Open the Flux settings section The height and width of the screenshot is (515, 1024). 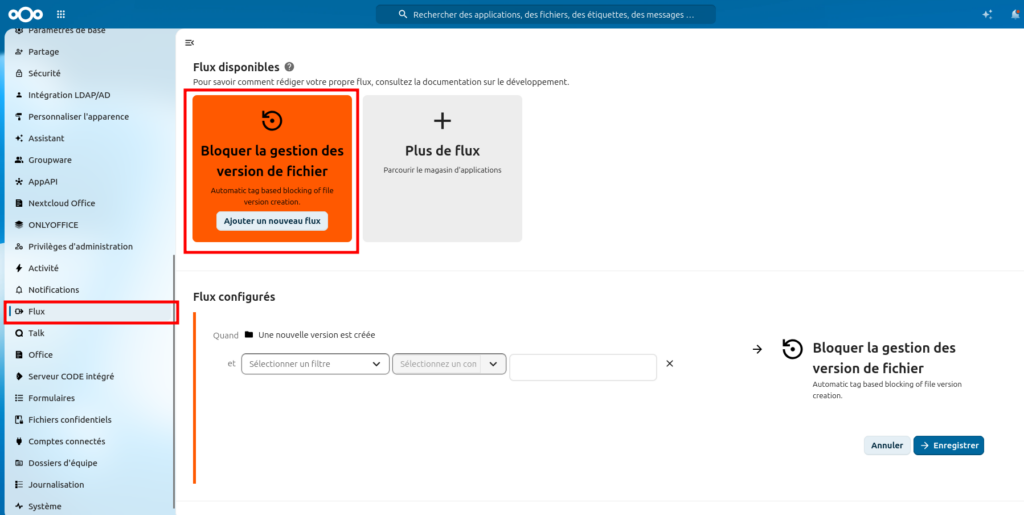pyautogui.click(x=91, y=311)
